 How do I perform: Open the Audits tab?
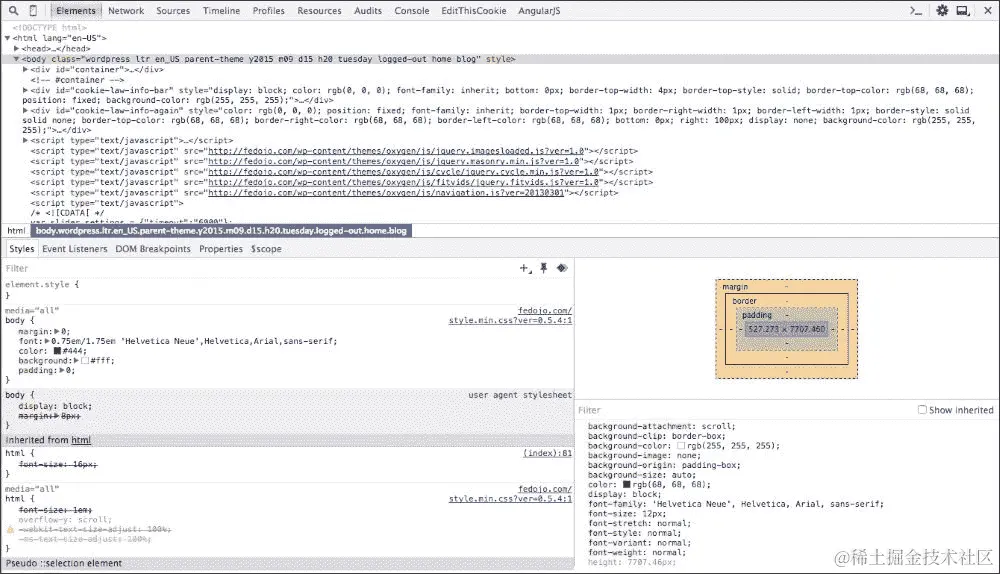click(x=368, y=11)
